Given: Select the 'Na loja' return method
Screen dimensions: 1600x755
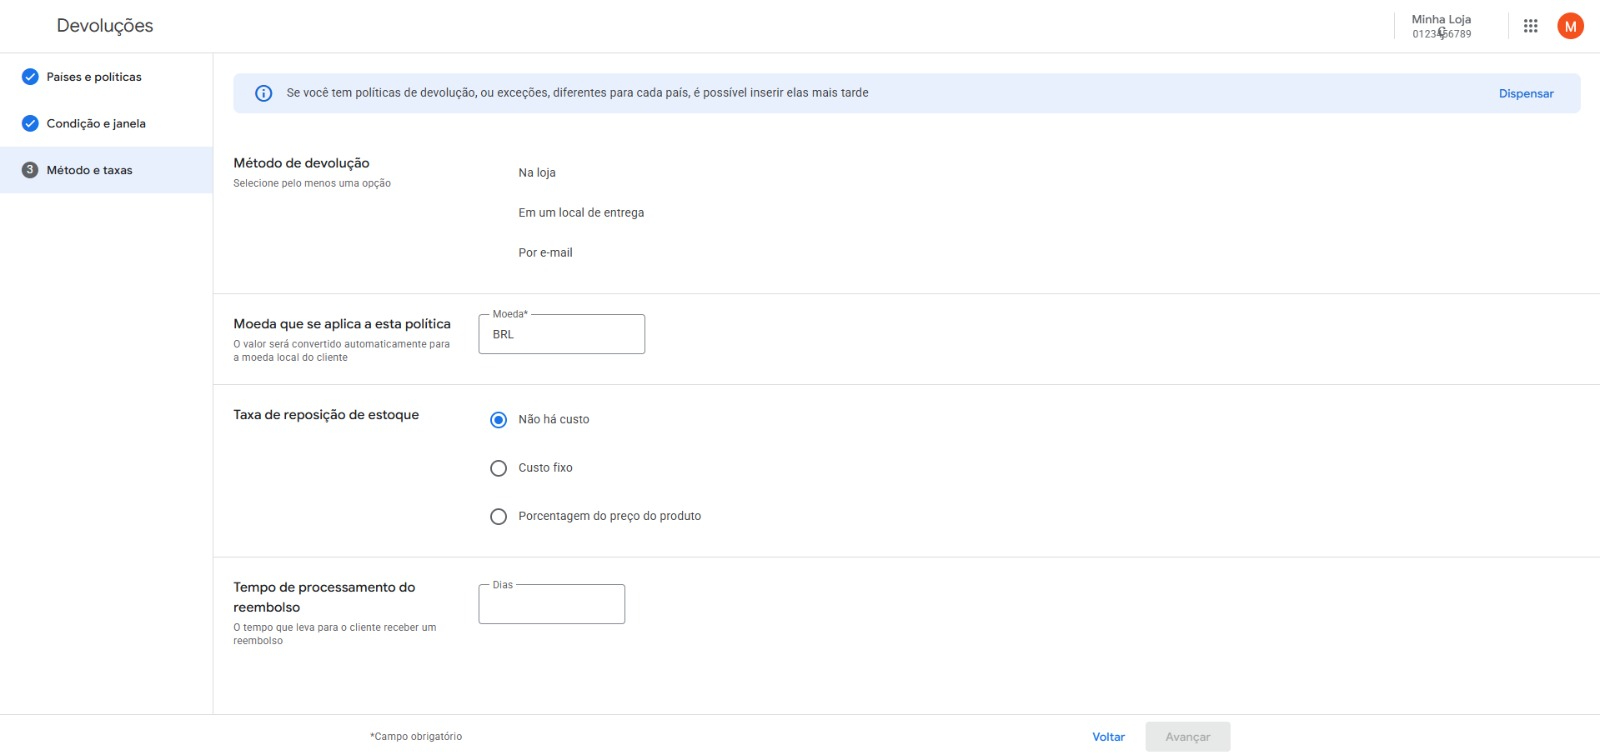Looking at the screenshot, I should pos(536,173).
